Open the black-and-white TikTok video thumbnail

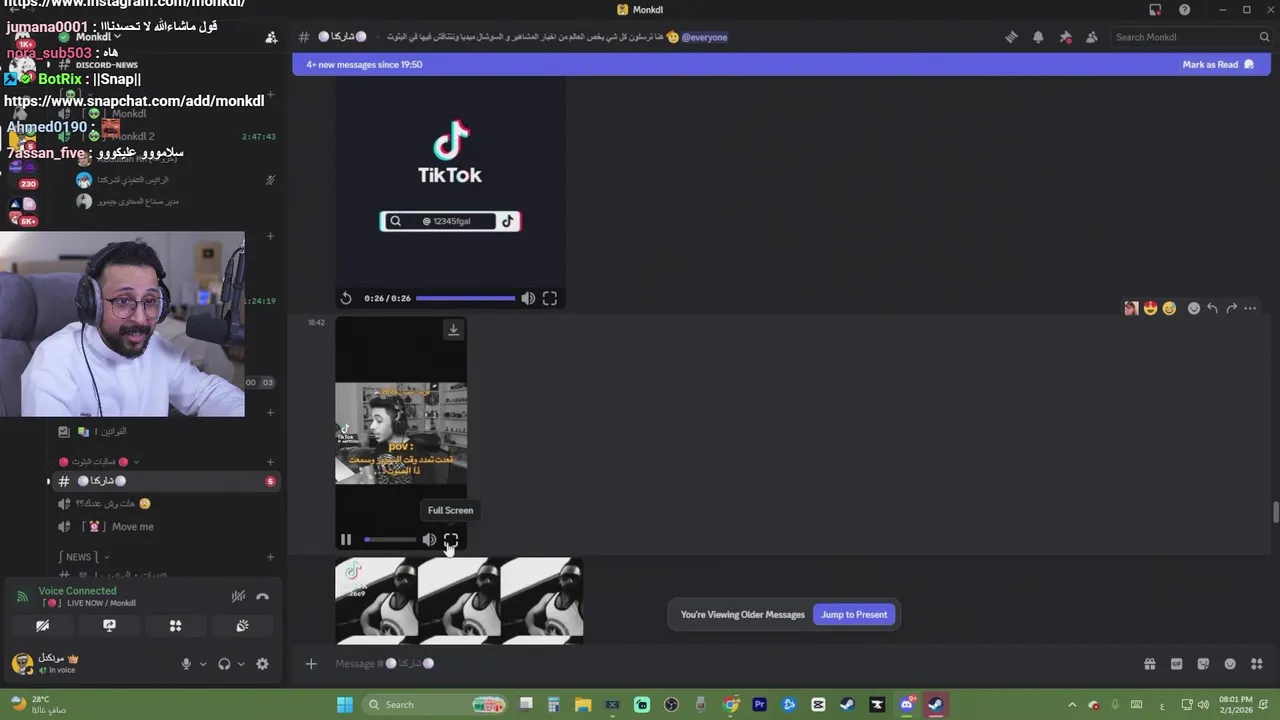[459, 601]
